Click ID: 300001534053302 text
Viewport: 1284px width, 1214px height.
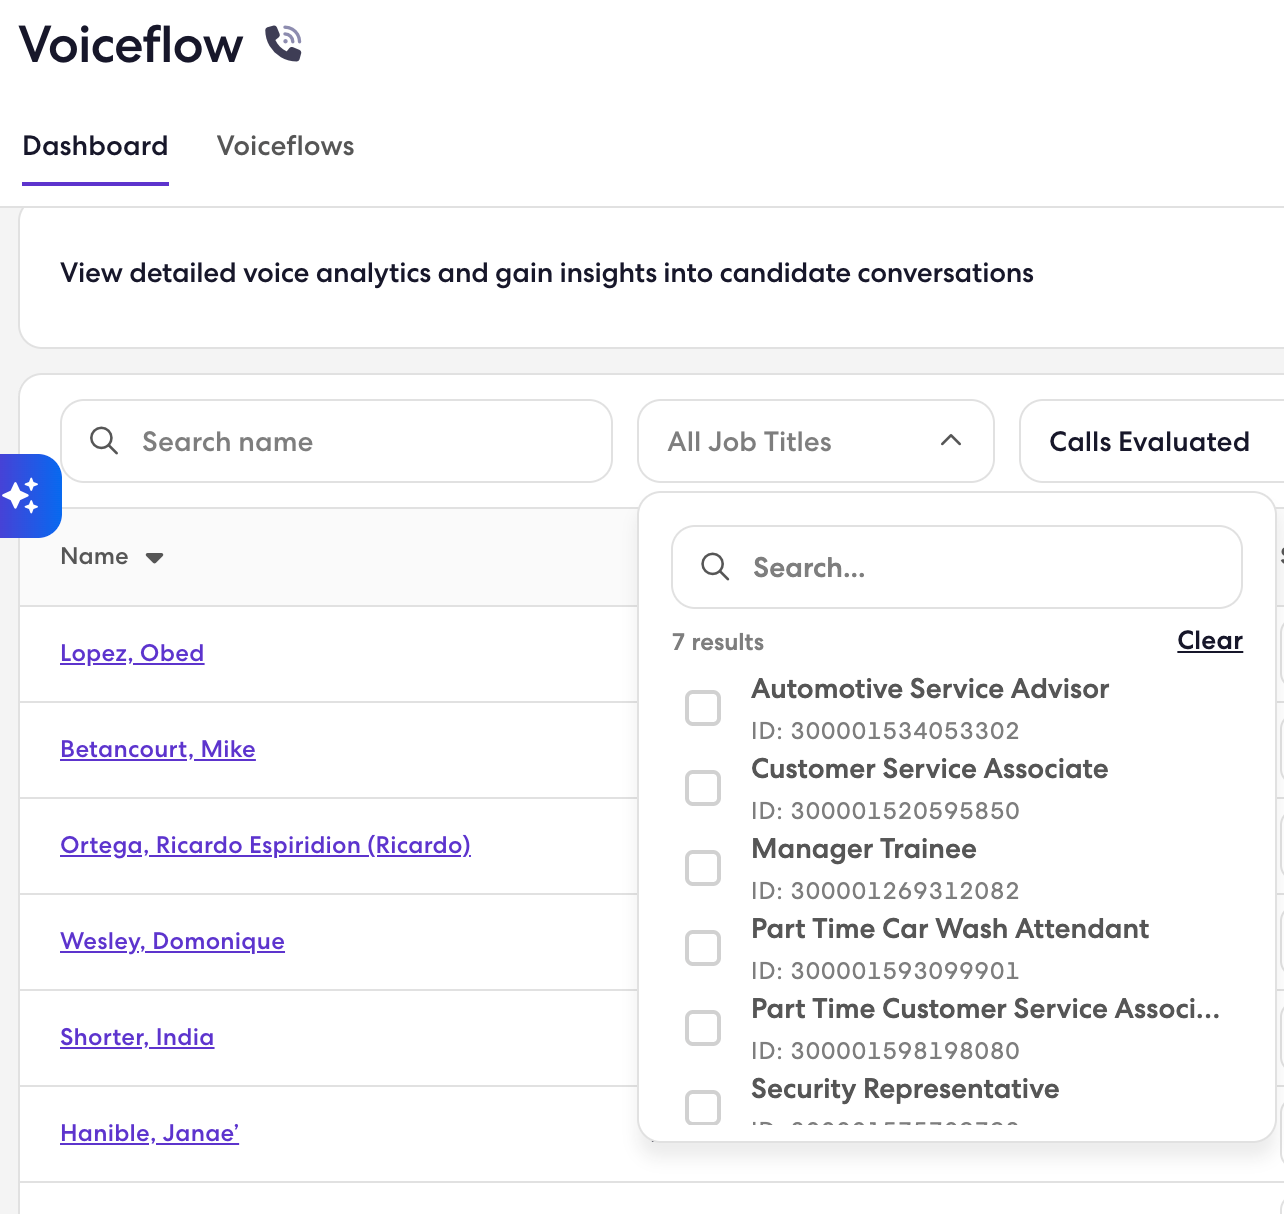pyautogui.click(x=885, y=731)
